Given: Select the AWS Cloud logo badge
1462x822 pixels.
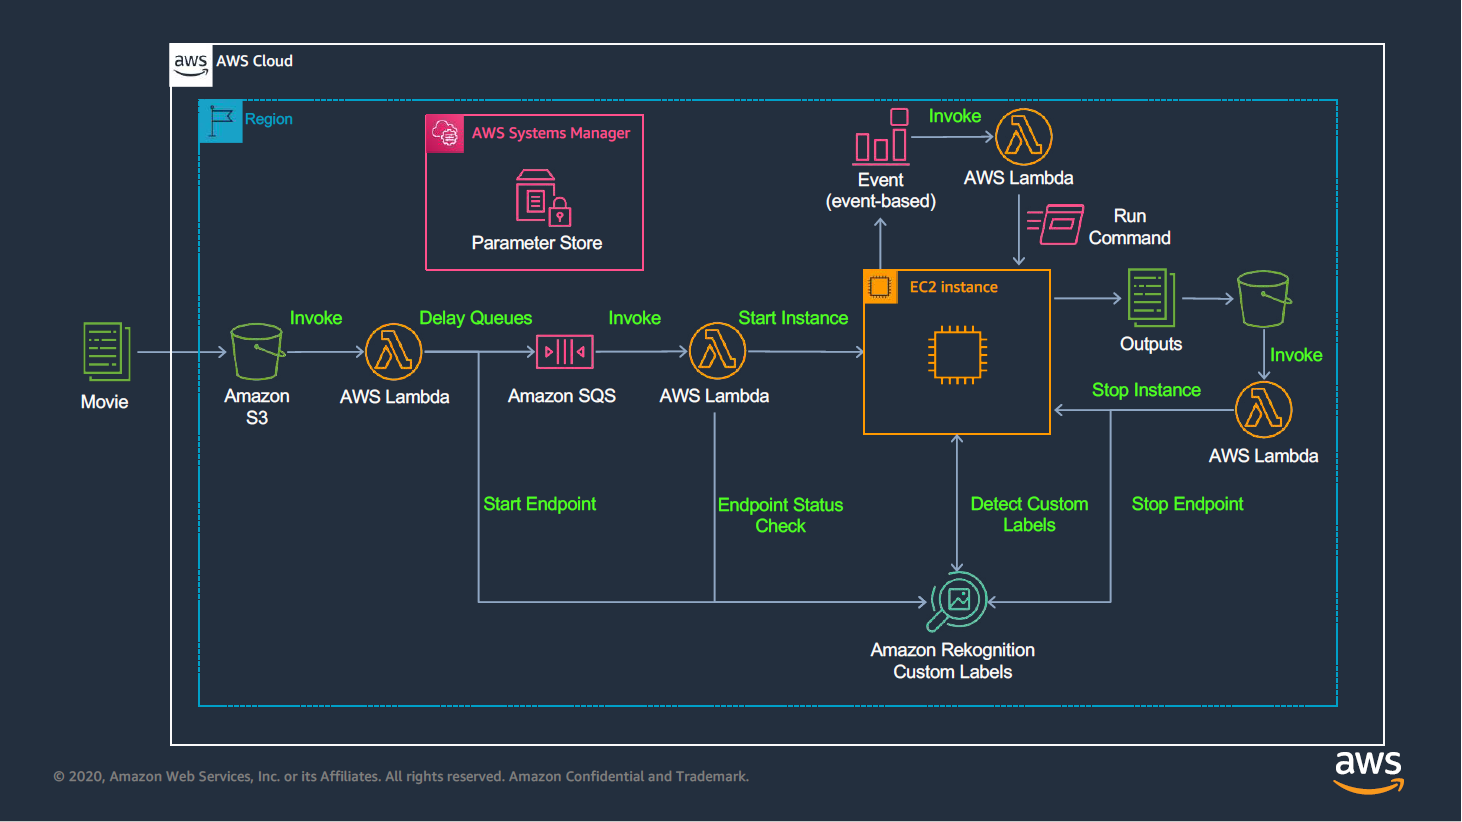Looking at the screenshot, I should (x=191, y=65).
